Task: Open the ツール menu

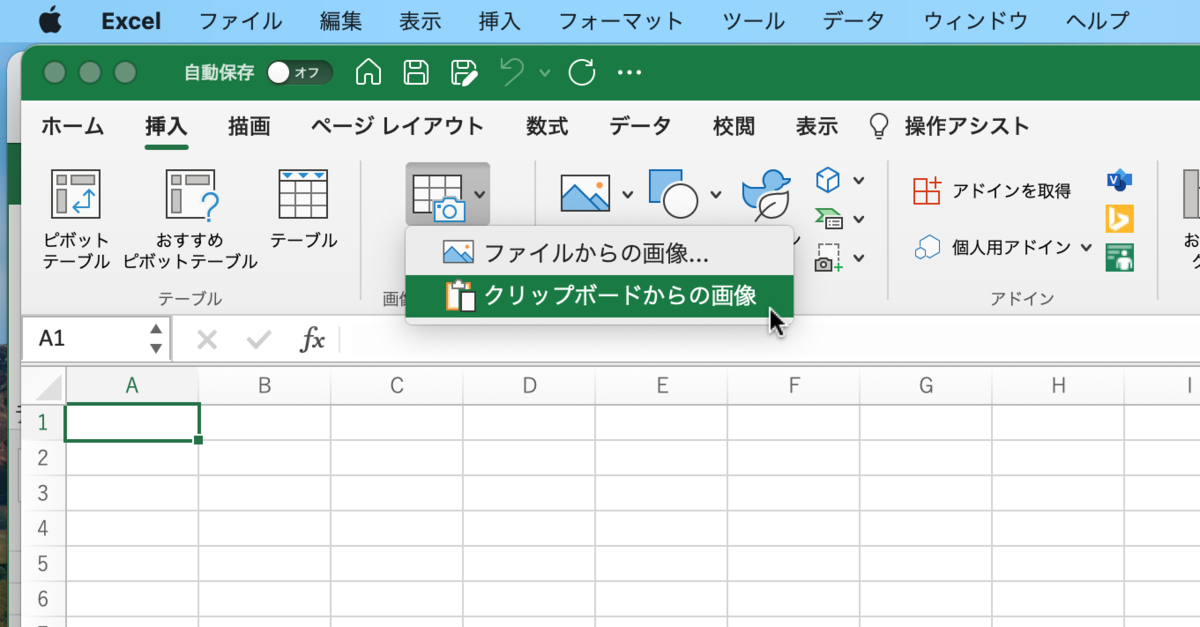Action: point(753,21)
